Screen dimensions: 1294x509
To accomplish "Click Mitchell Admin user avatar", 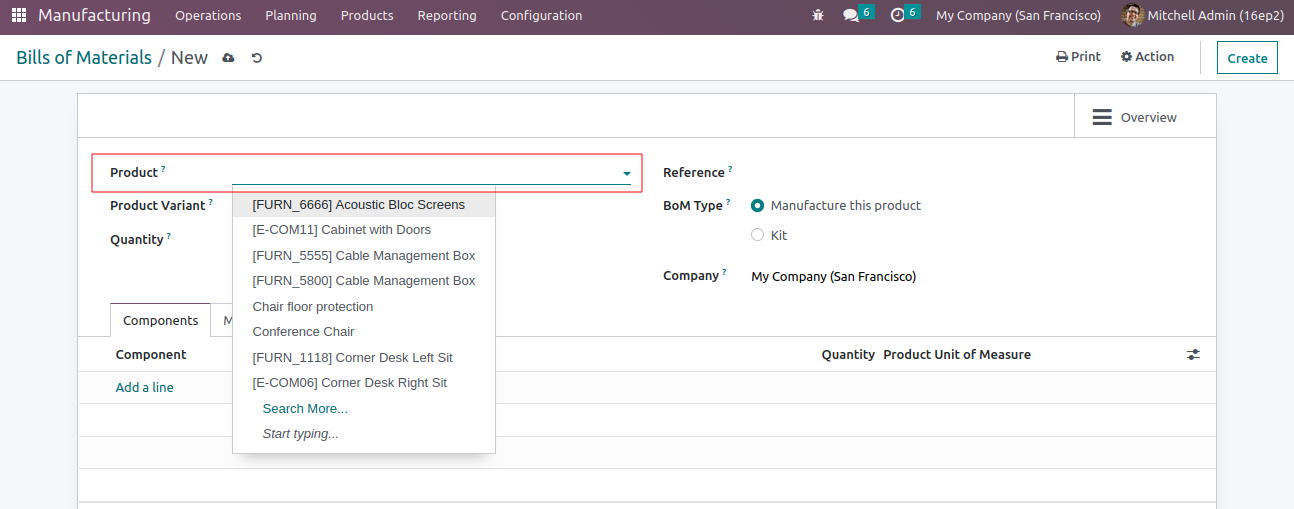I will (x=1132, y=16).
